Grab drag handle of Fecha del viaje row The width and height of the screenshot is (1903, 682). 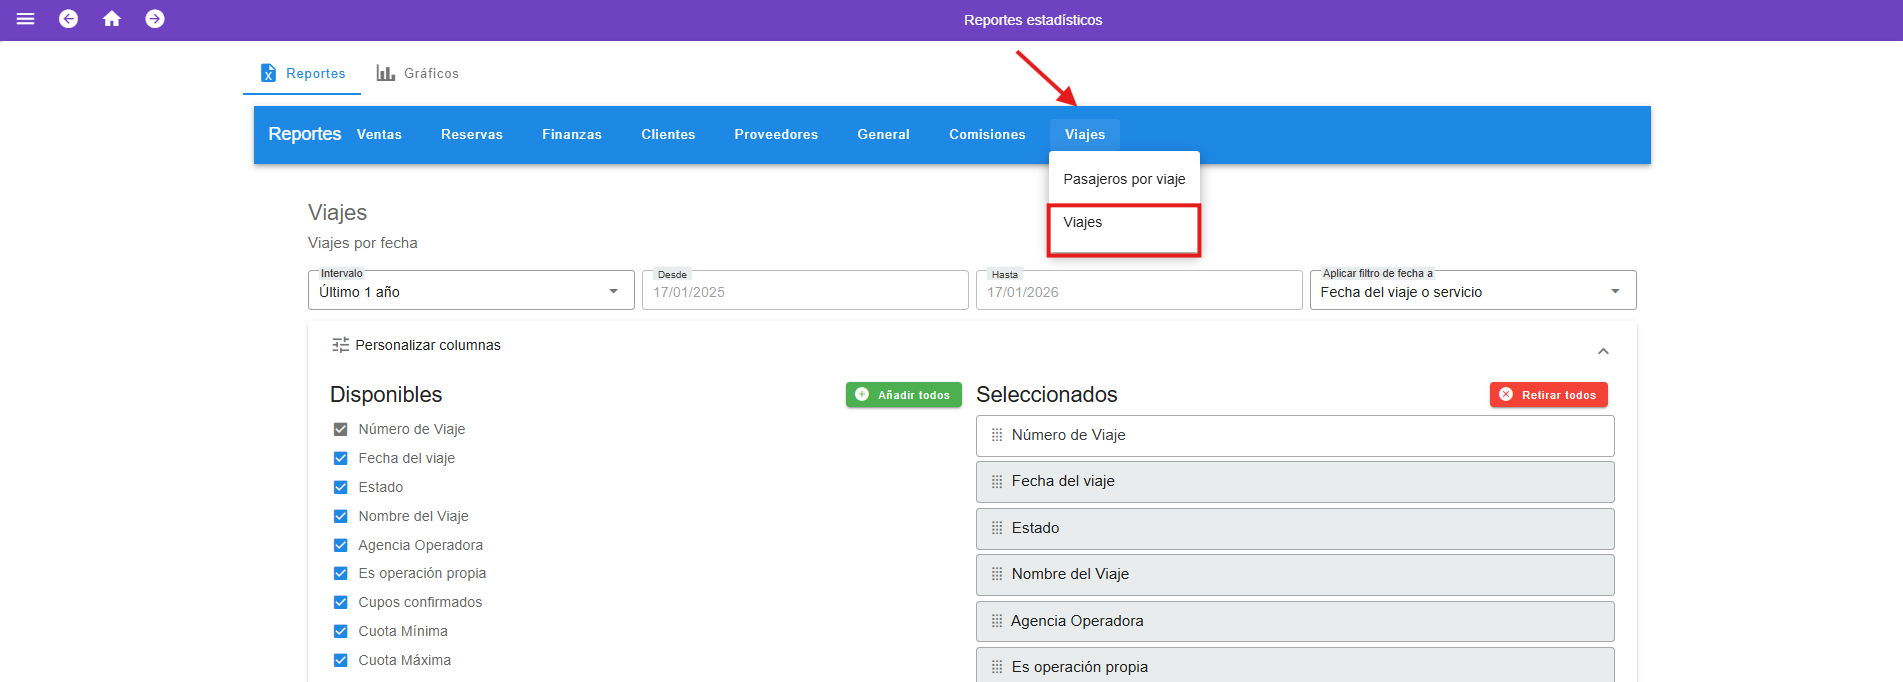point(997,482)
